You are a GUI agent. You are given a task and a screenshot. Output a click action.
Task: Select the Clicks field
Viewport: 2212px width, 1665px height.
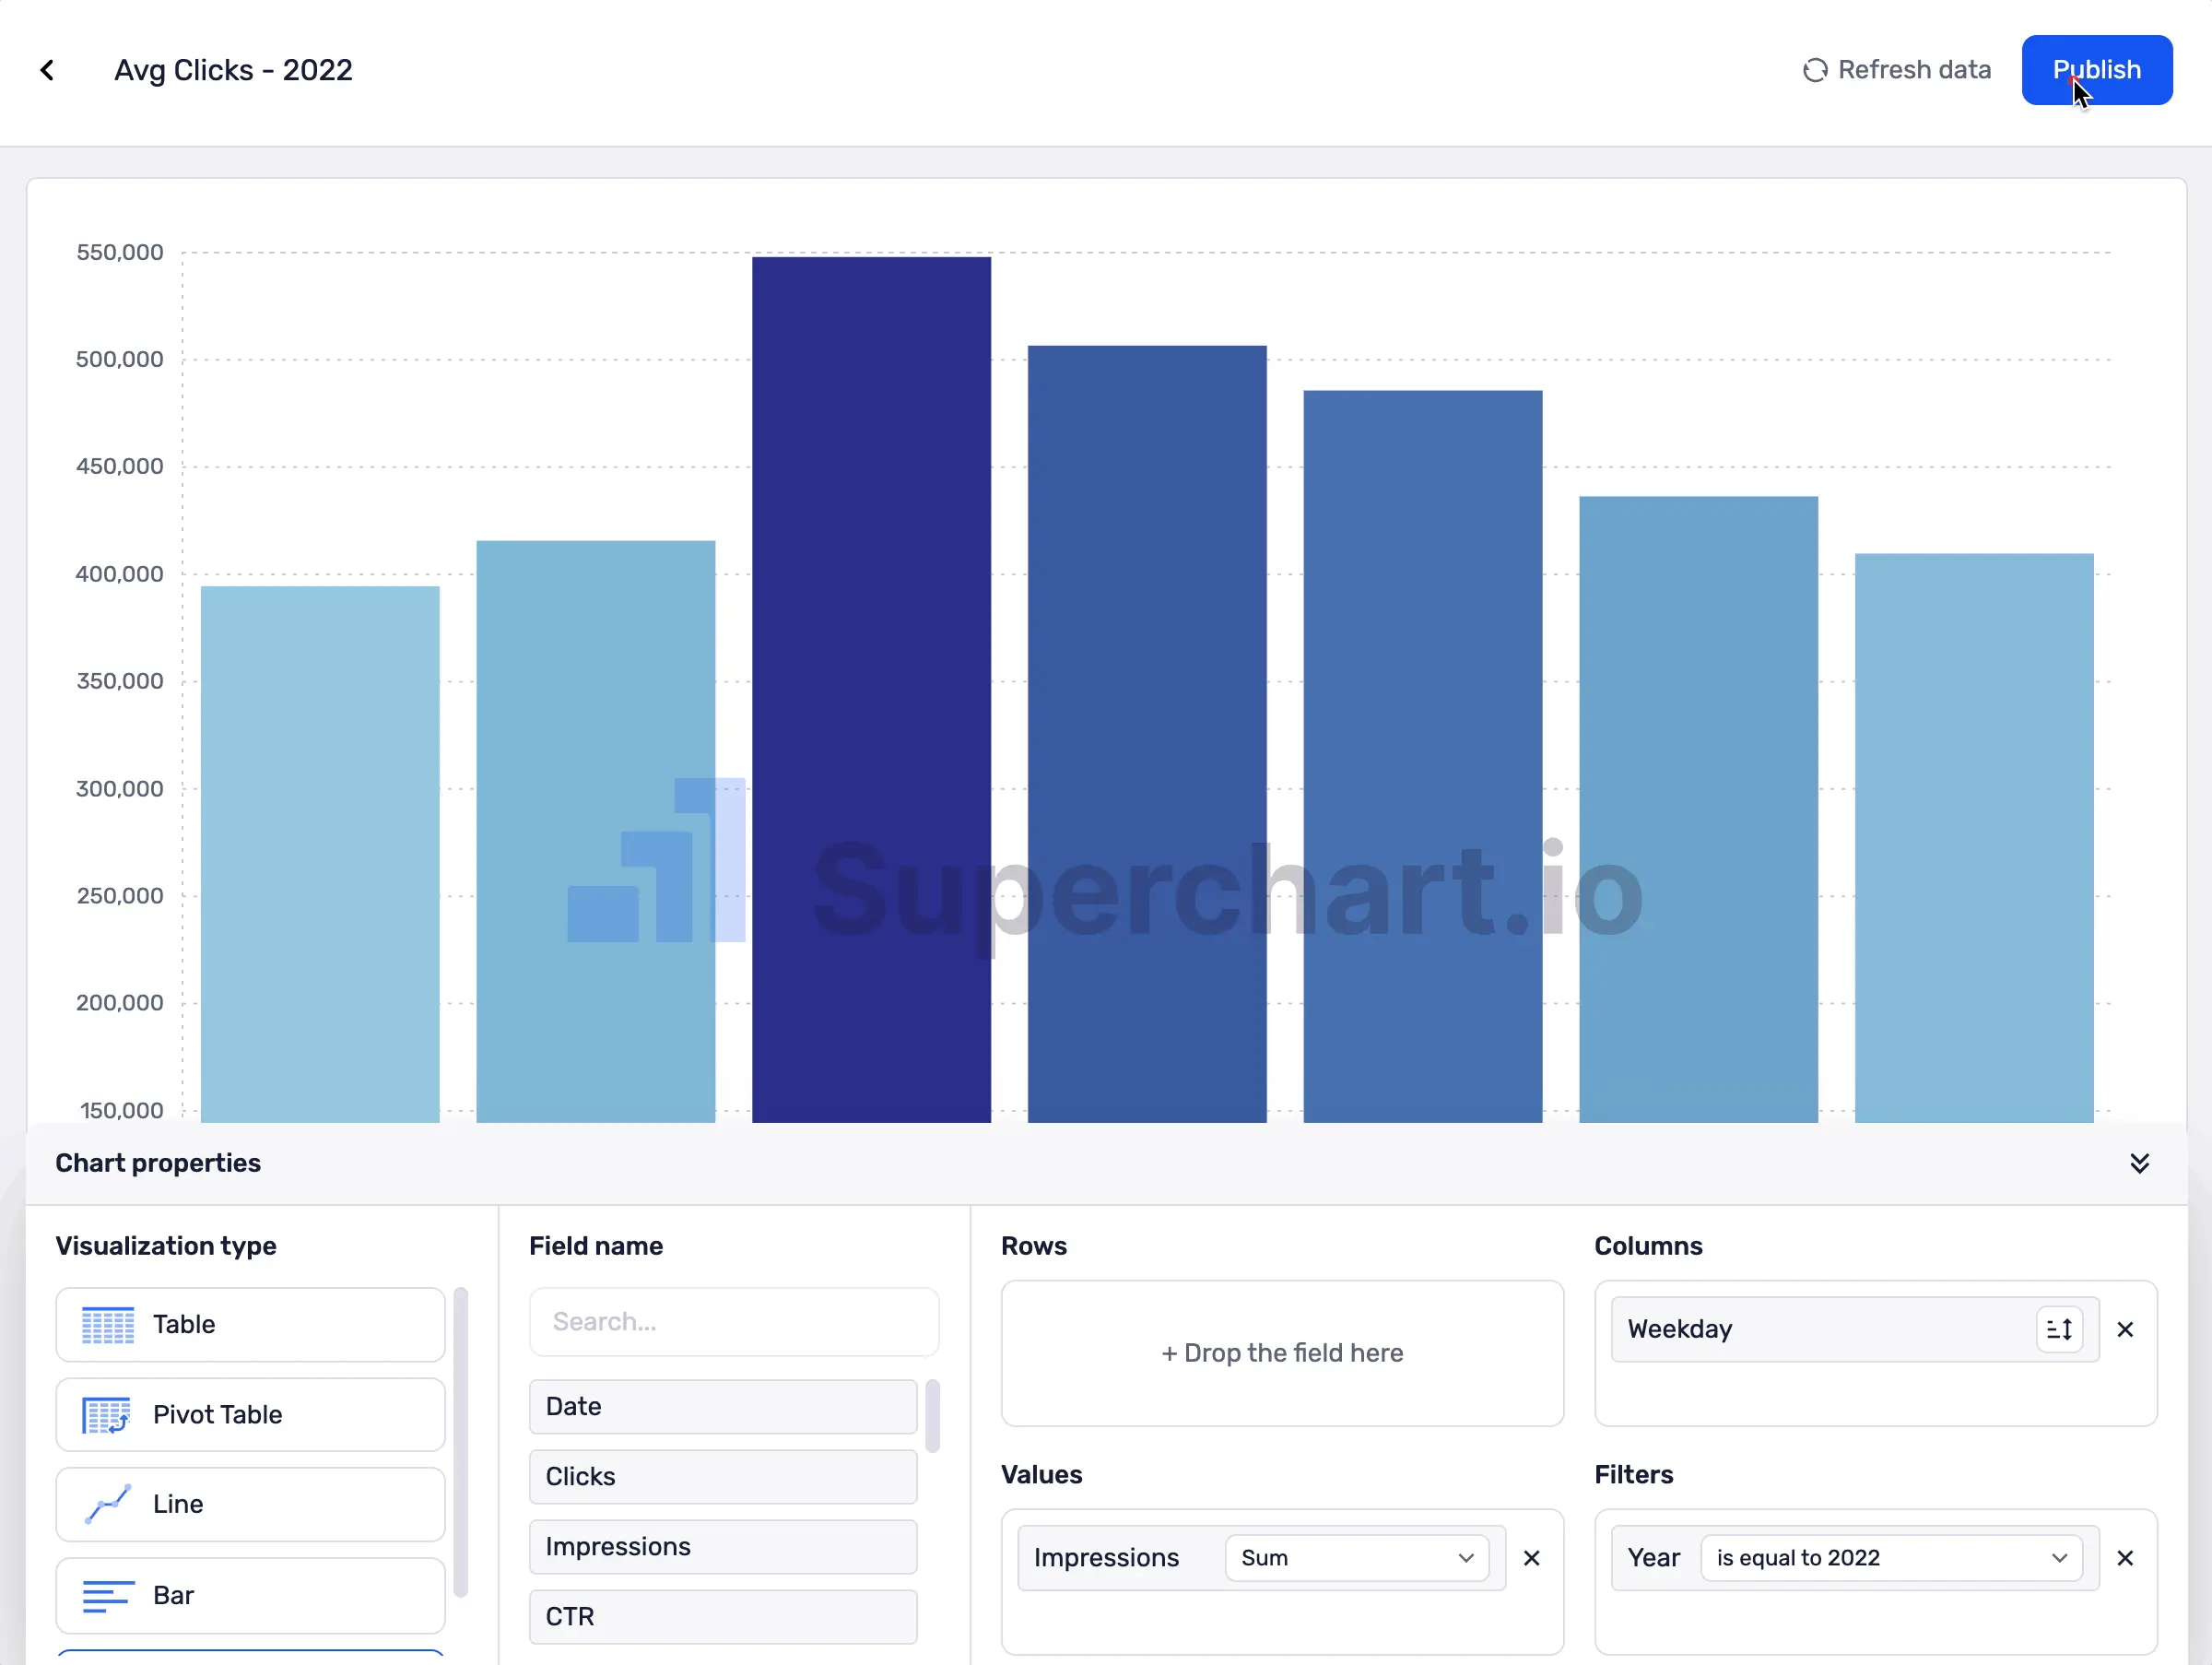point(723,1476)
